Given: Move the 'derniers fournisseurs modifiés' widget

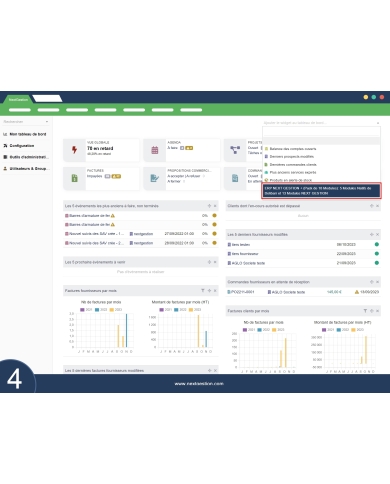Looking at the screenshot, I should click(372, 235).
